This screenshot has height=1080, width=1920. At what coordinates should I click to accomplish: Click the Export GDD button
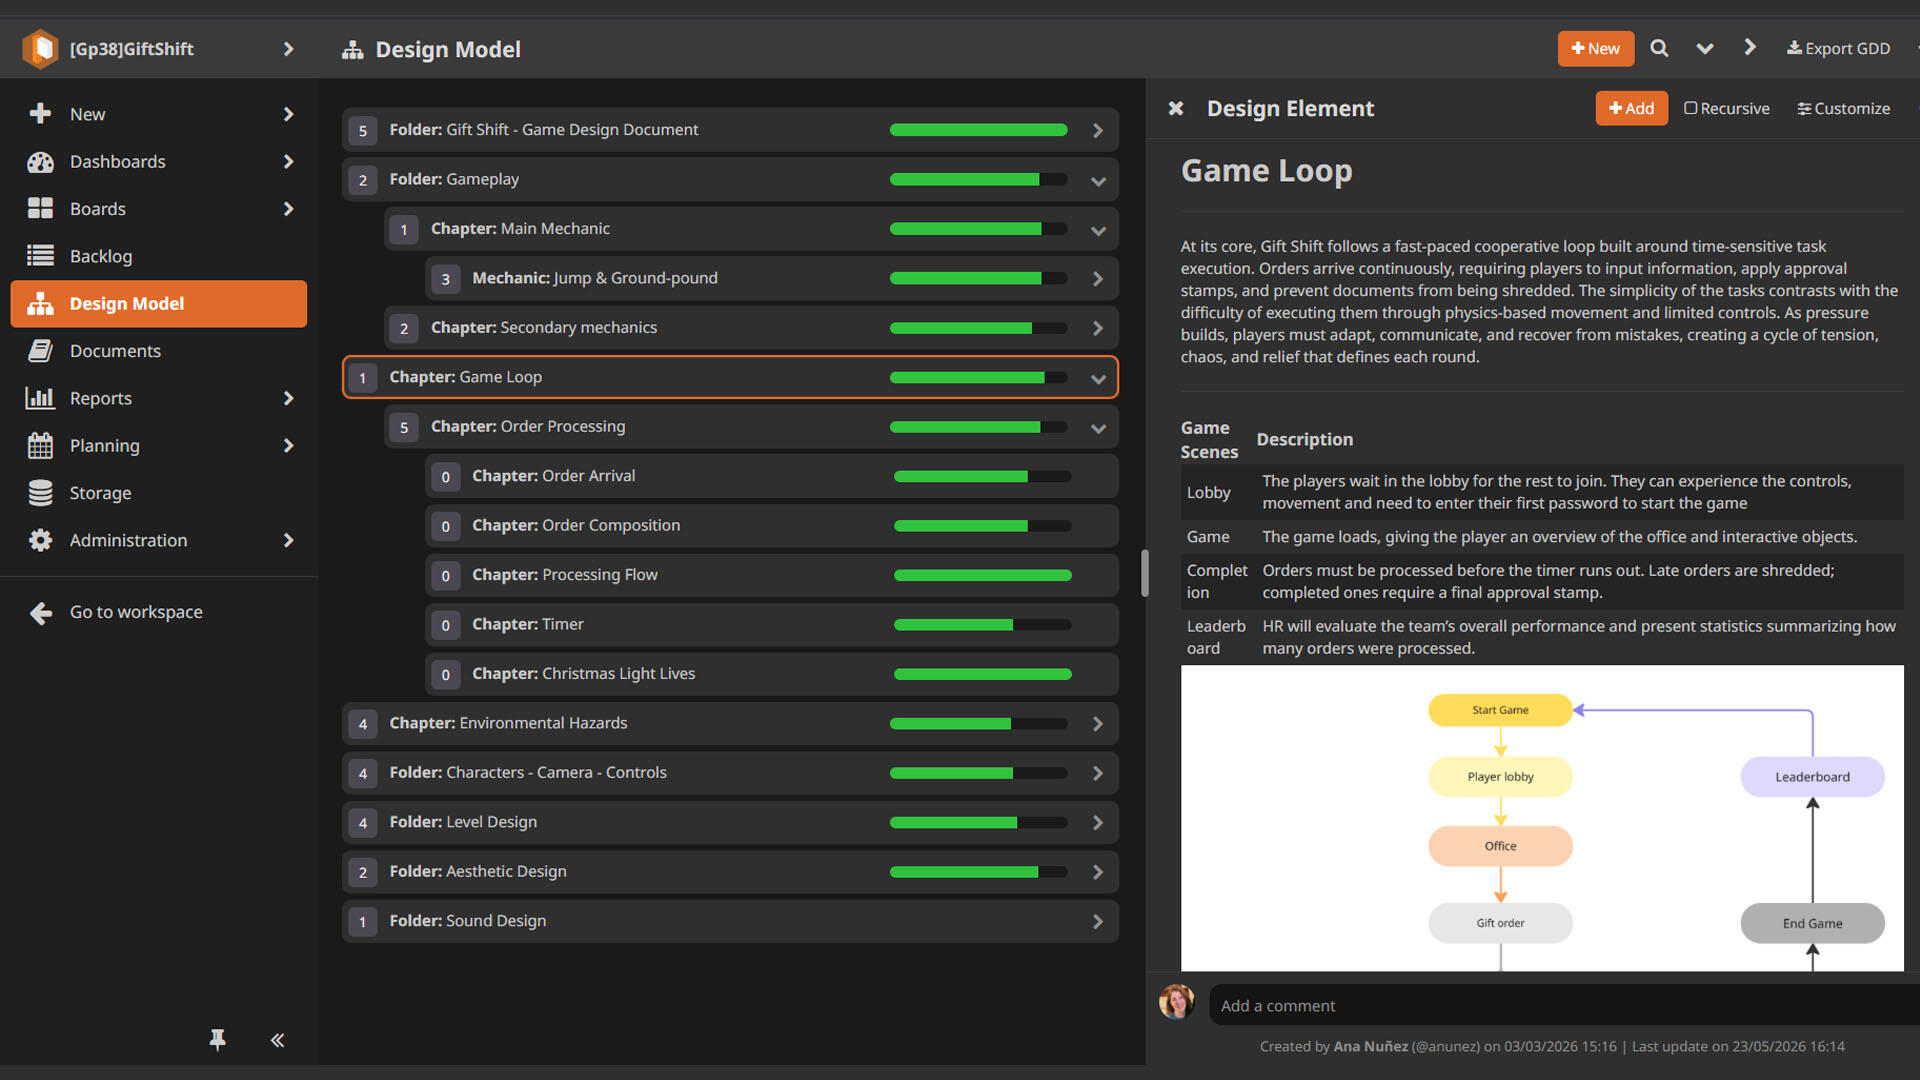(x=1838, y=48)
